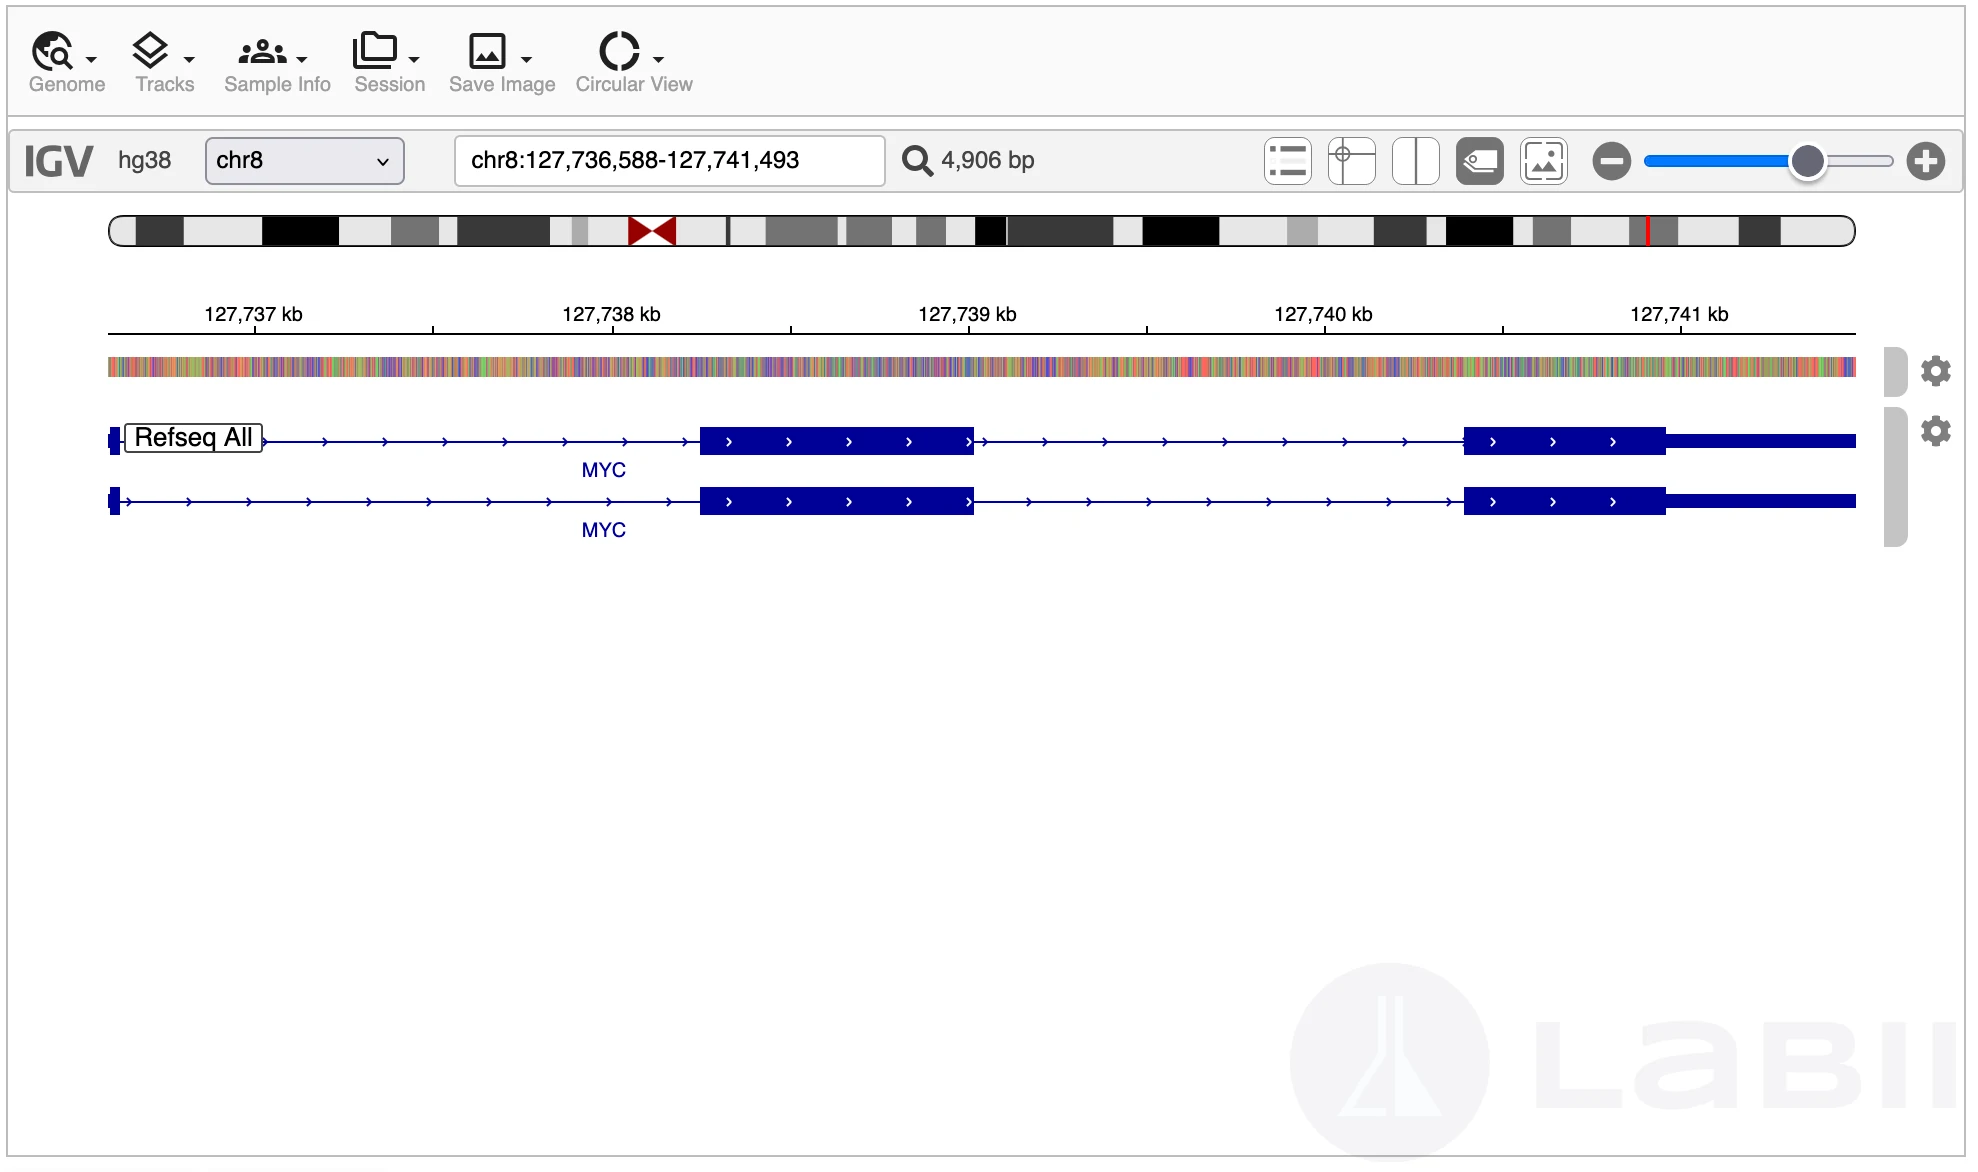Click the colored sequence track bar
The image size is (1978, 1172).
coord(981,367)
